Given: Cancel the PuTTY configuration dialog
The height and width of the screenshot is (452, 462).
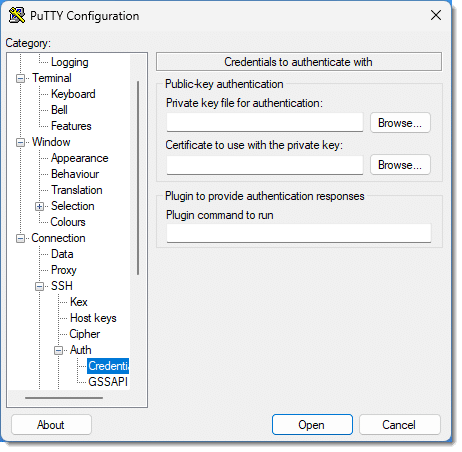Looking at the screenshot, I should coord(400,425).
